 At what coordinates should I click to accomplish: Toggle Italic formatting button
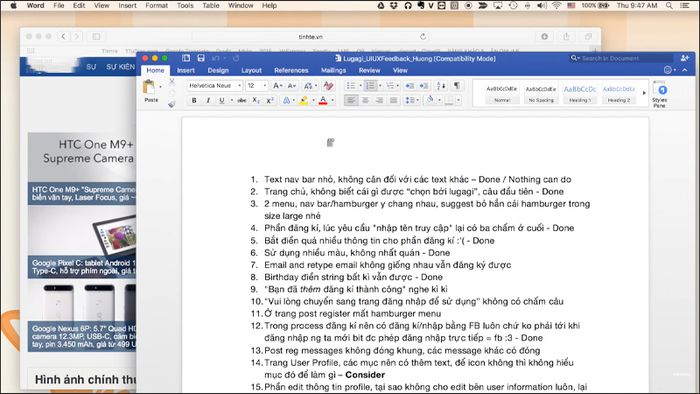click(208, 101)
